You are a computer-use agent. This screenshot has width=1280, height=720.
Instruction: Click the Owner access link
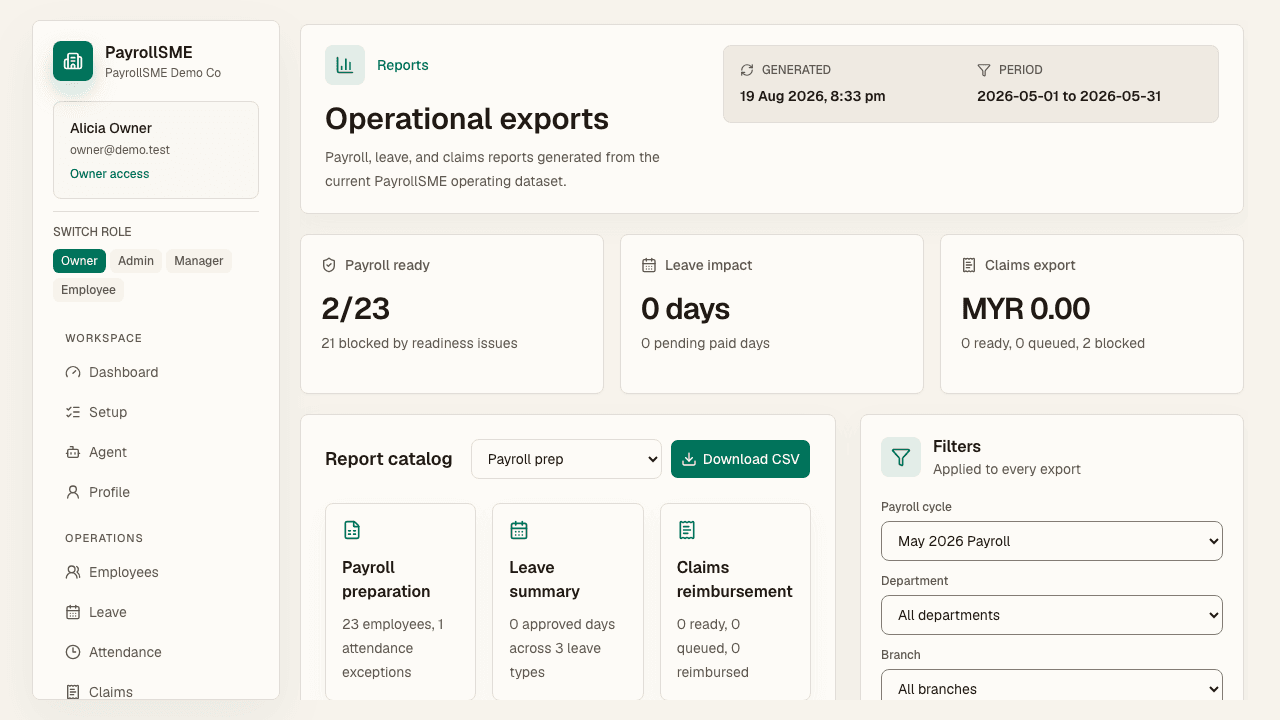(110, 174)
